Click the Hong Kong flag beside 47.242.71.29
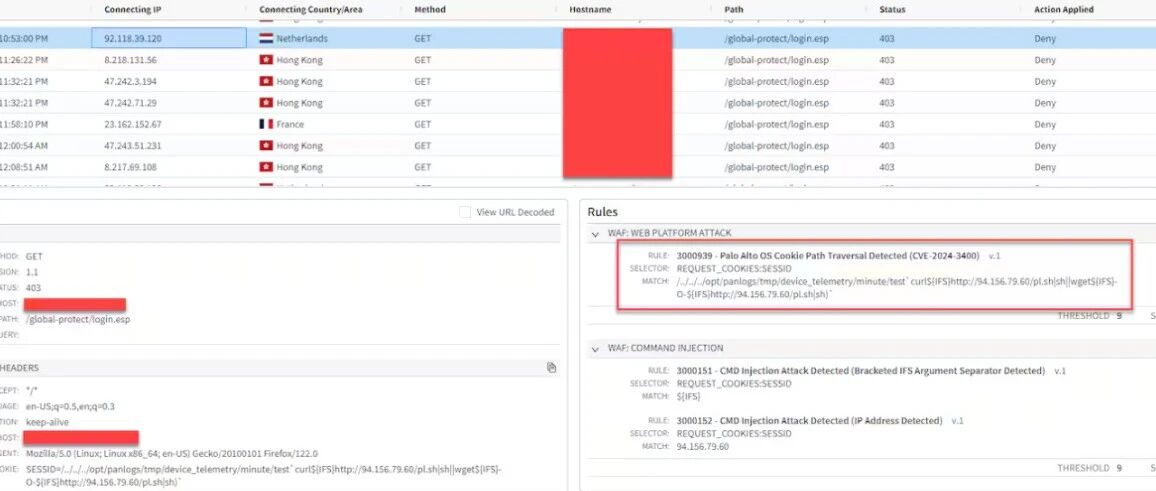1156x491 pixels. pyautogui.click(x=266, y=102)
